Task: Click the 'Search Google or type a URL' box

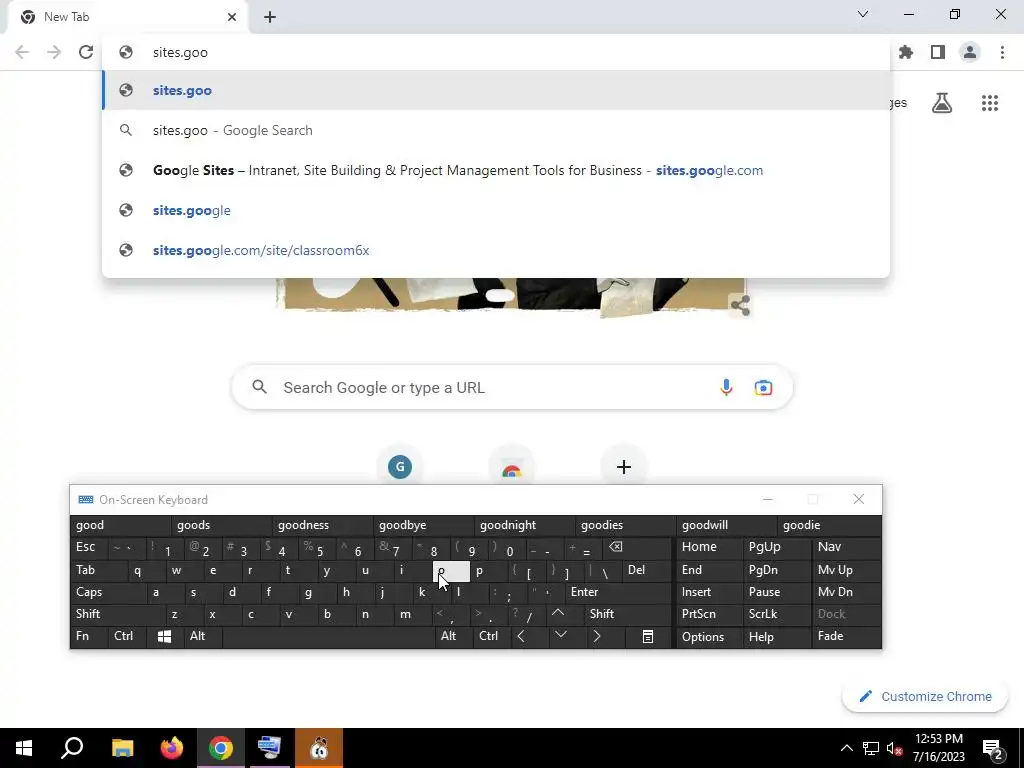Action: 512,387
